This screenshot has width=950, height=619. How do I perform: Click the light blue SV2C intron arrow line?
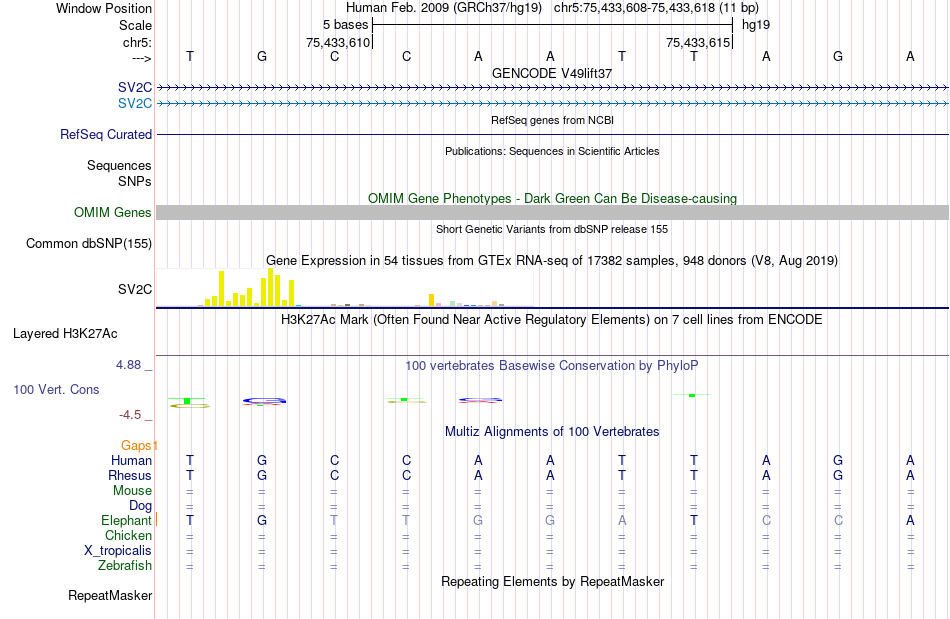tap(553, 104)
